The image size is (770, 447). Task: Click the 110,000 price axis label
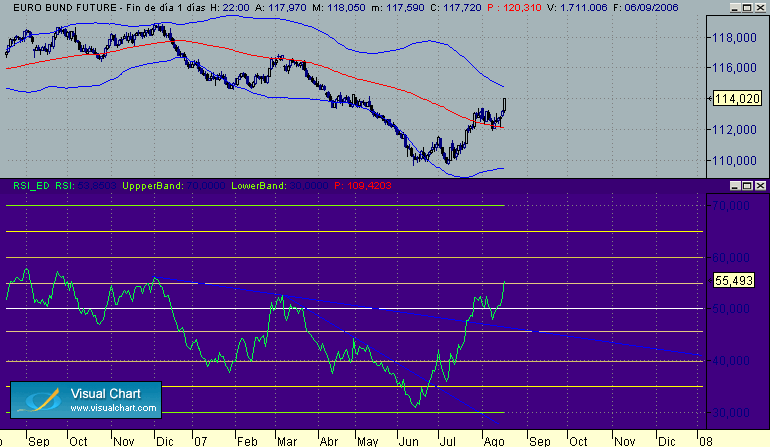(x=734, y=161)
